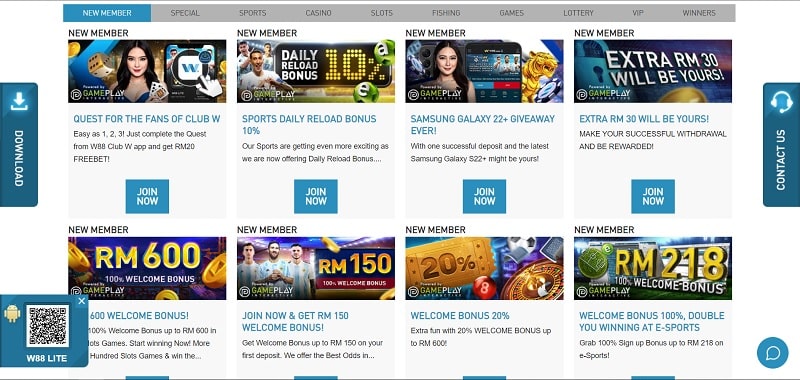Click the headset icon on Contact Us panel
This screenshot has height=380, width=800.
point(781,102)
